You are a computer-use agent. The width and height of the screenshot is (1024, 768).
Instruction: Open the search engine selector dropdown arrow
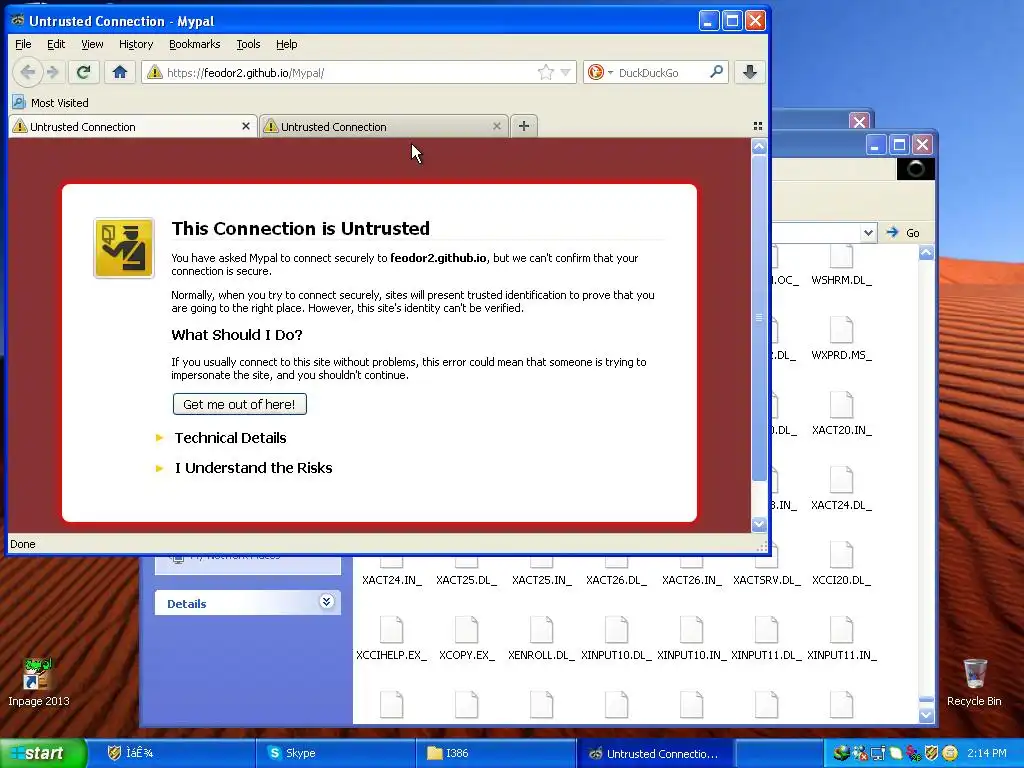pos(611,72)
